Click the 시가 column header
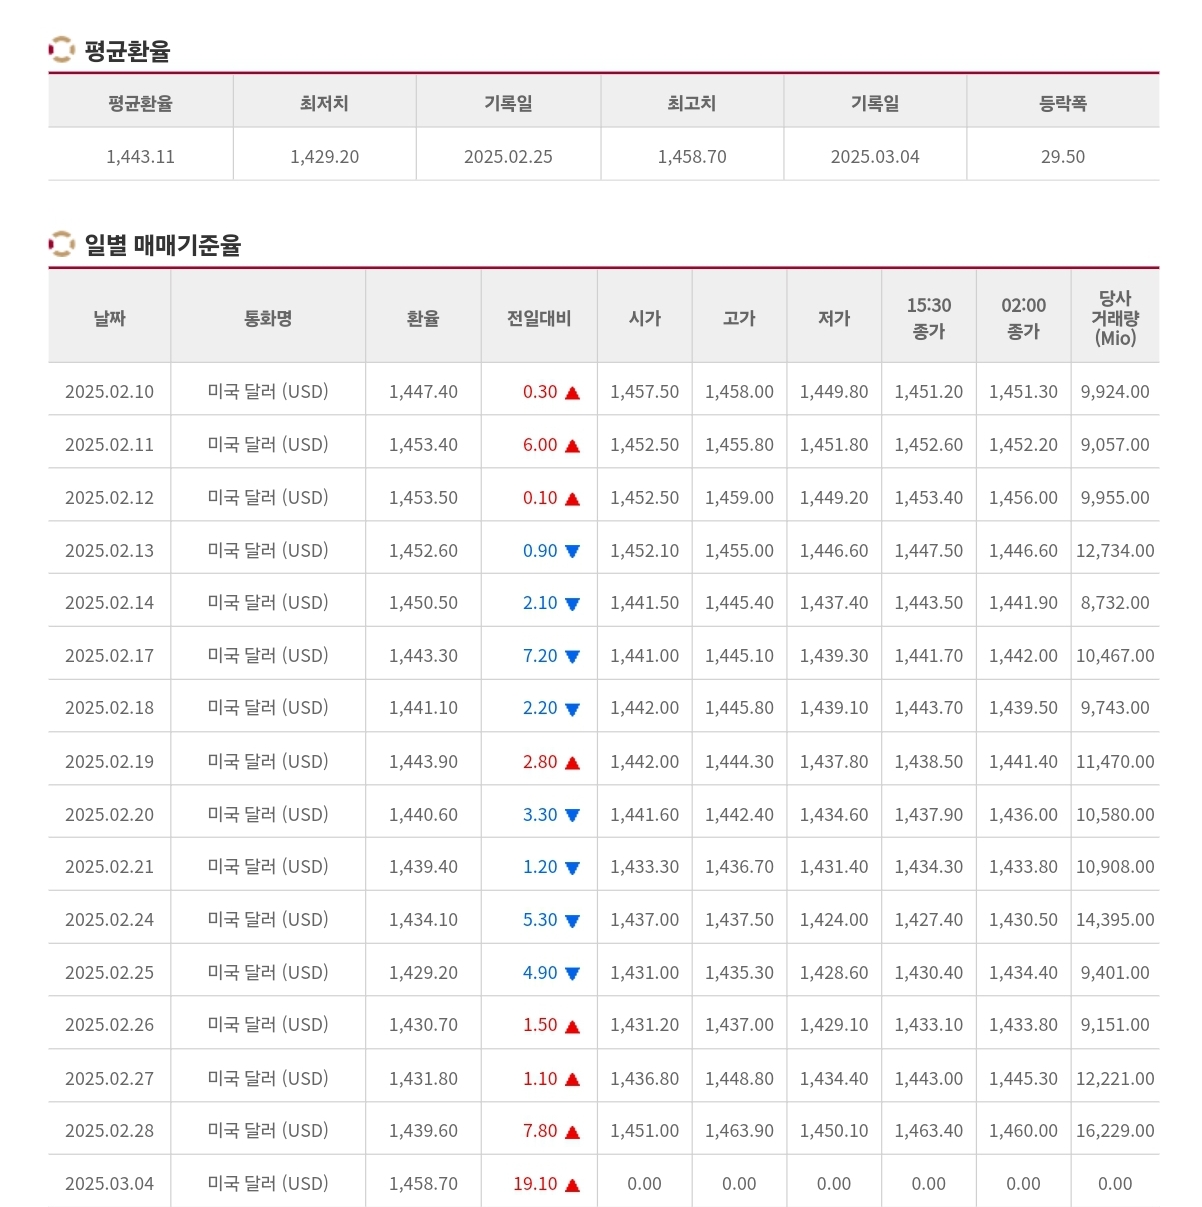This screenshot has width=1202, height=1207. [x=645, y=318]
